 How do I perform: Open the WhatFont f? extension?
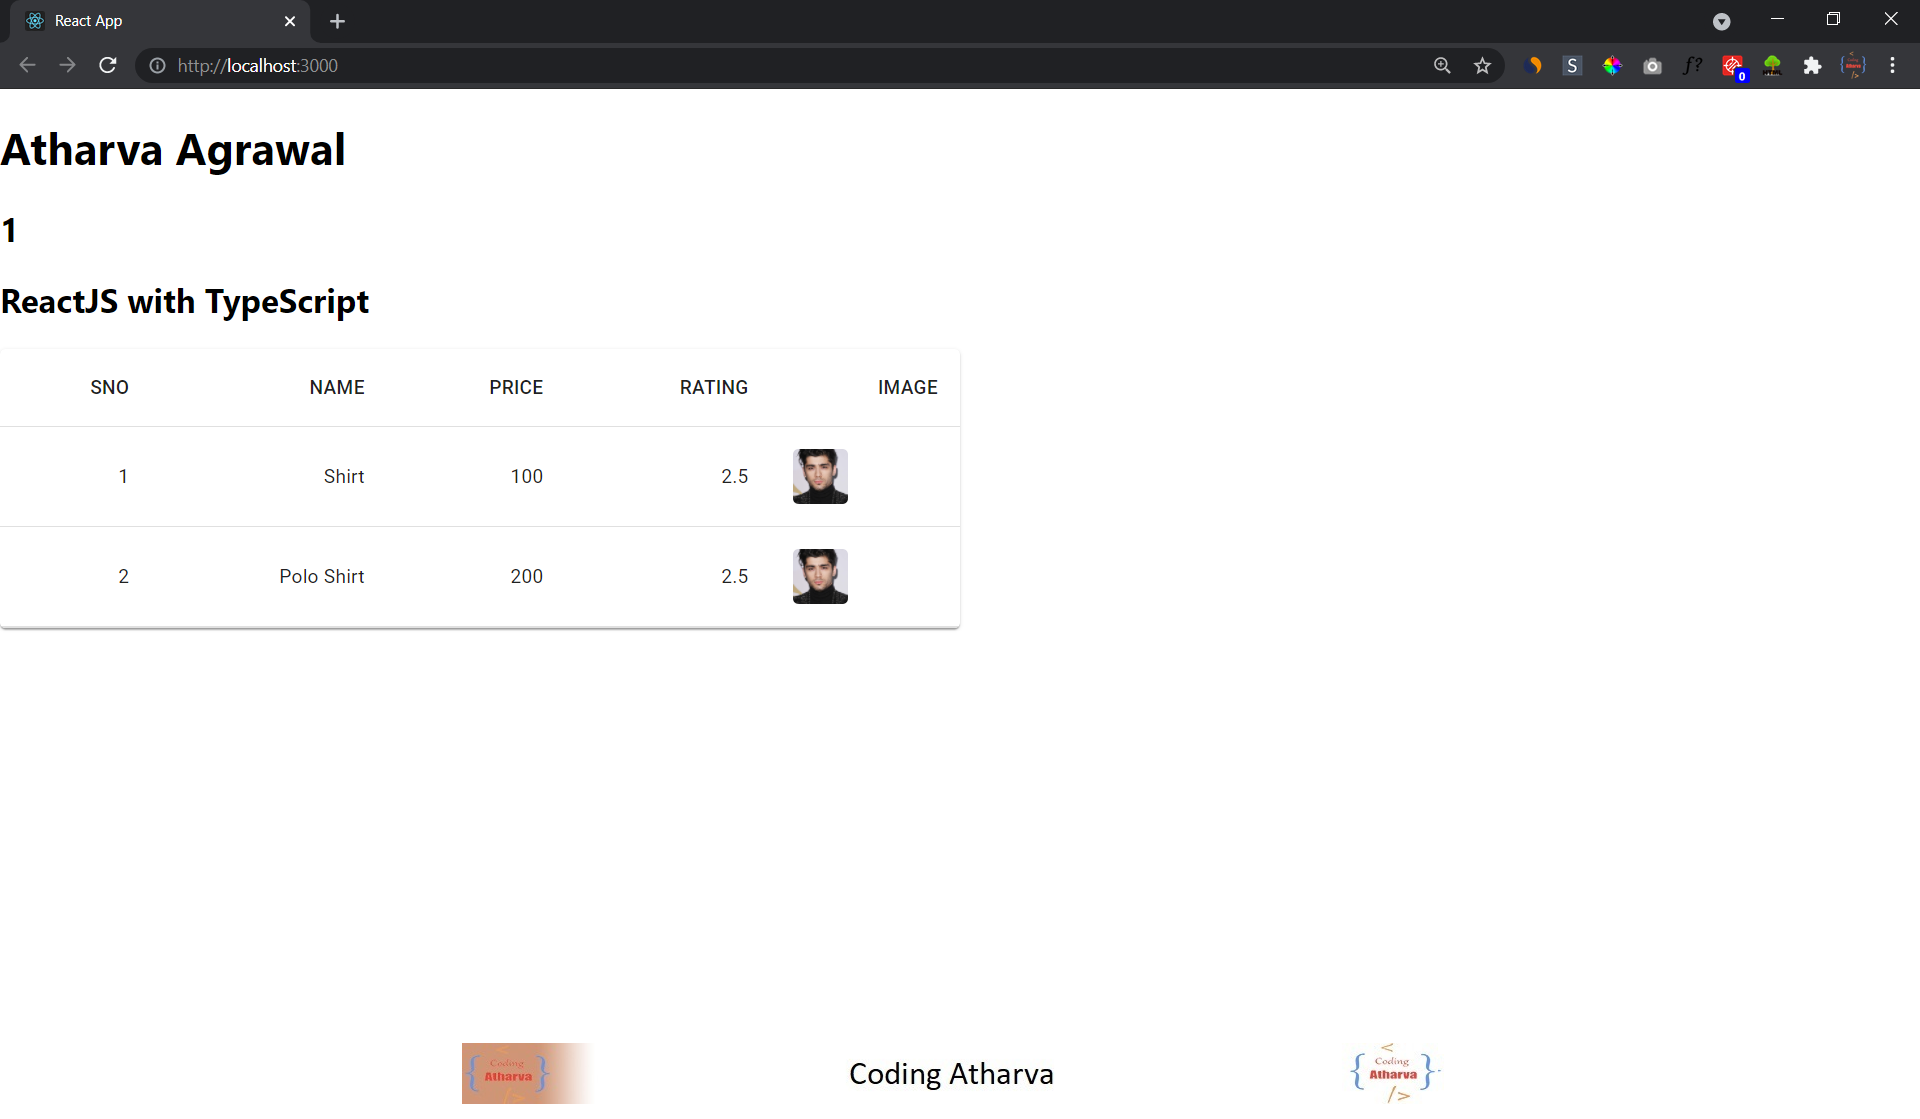(1693, 65)
